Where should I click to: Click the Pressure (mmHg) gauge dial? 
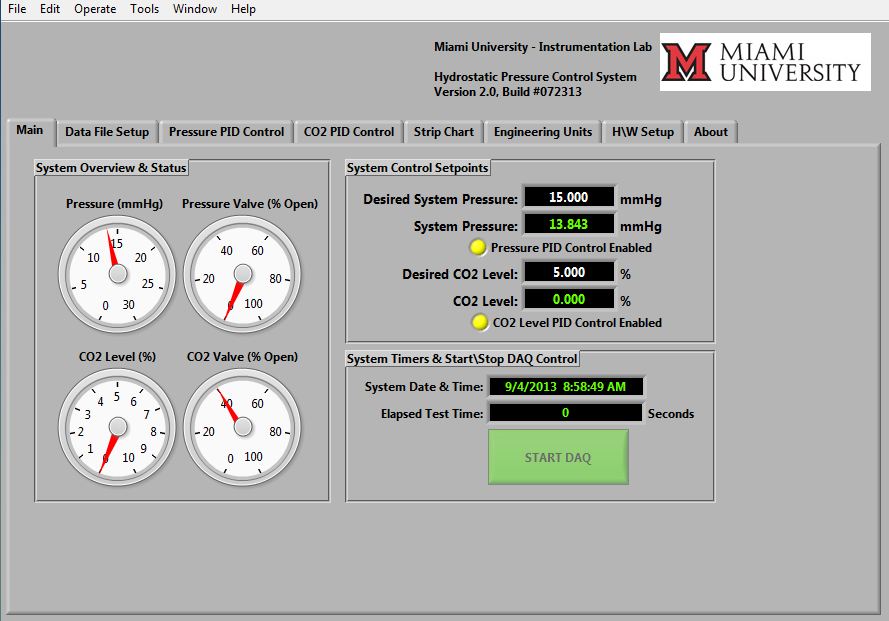[117, 273]
